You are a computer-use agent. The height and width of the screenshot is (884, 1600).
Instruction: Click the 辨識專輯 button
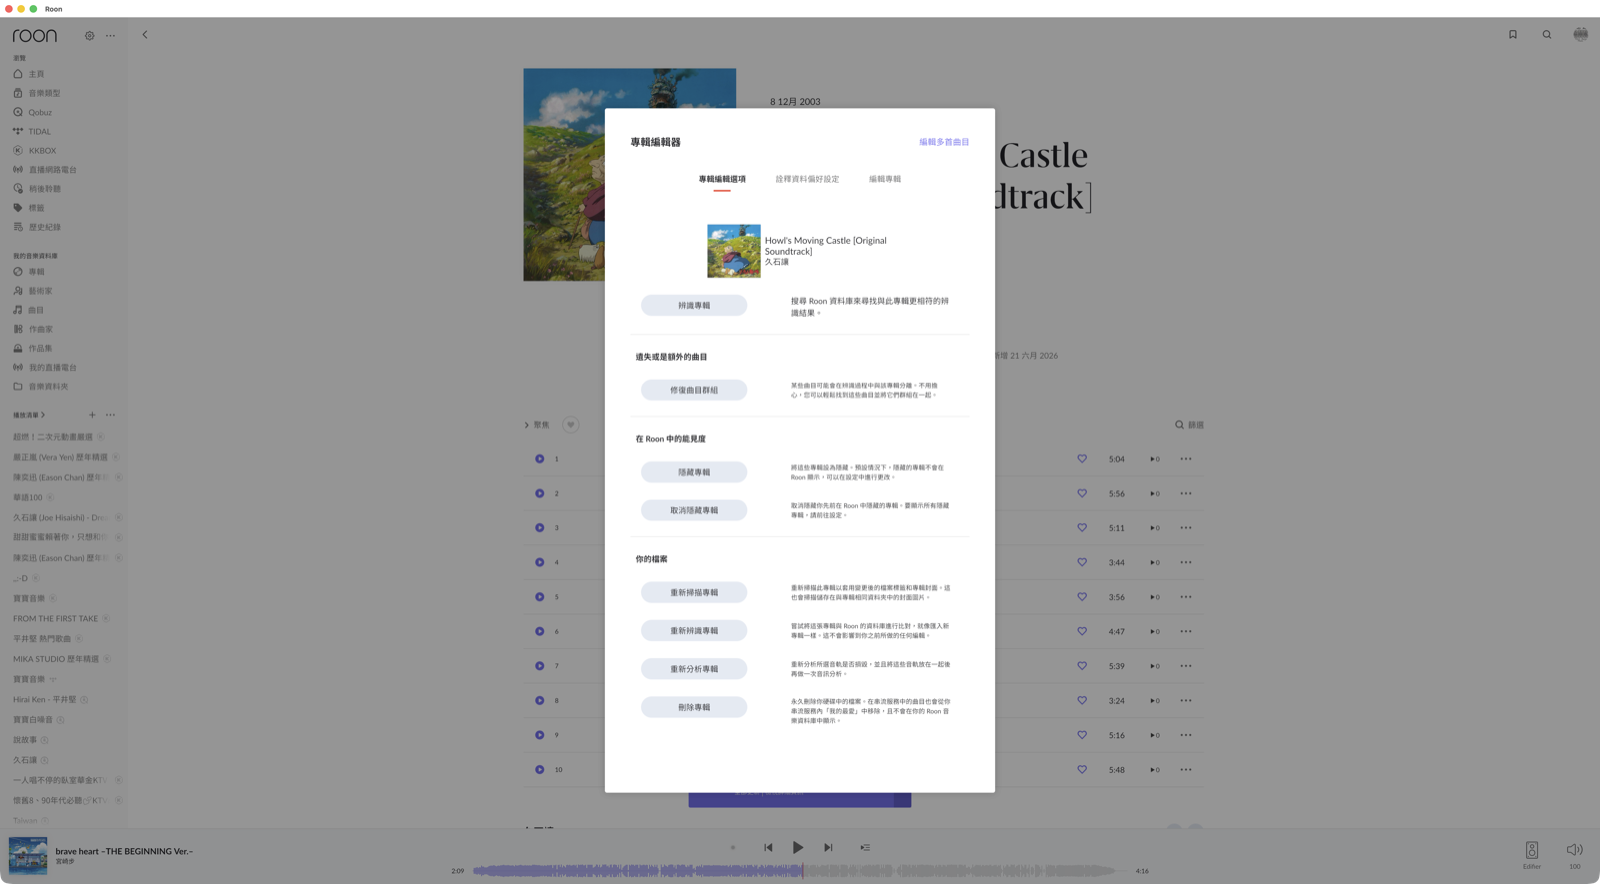694,305
